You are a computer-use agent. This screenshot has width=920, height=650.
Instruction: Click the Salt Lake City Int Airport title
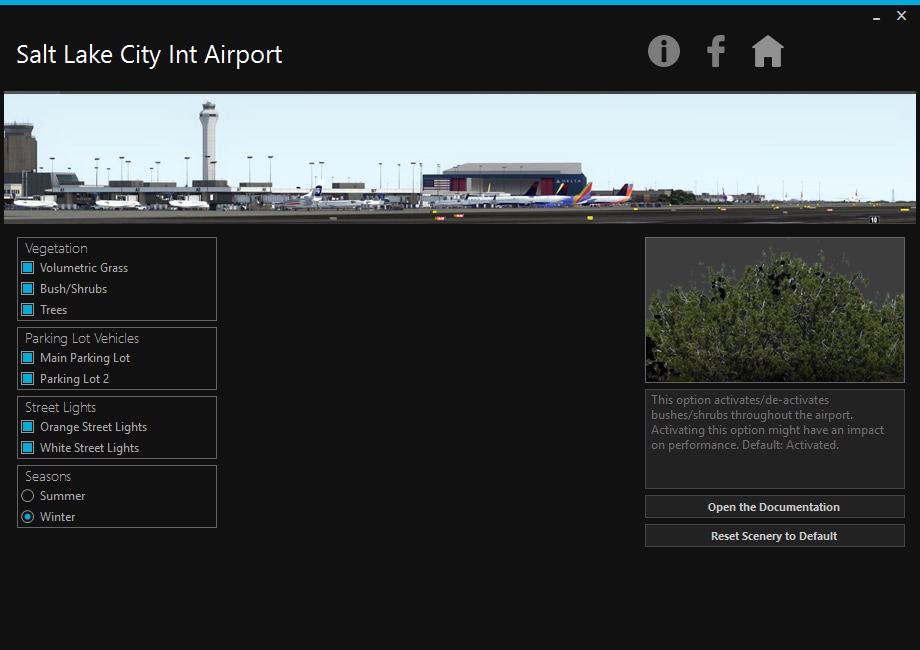(149, 55)
